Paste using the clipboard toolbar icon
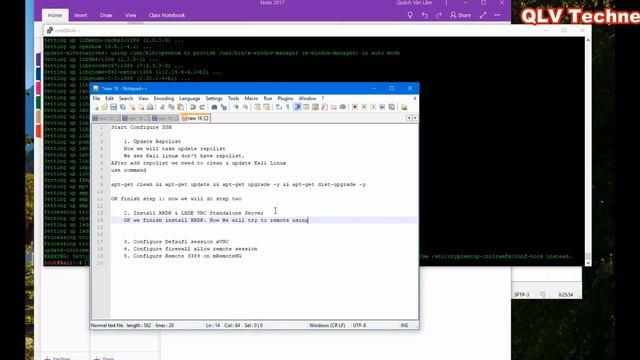This screenshot has width=640, height=360. click(x=180, y=107)
